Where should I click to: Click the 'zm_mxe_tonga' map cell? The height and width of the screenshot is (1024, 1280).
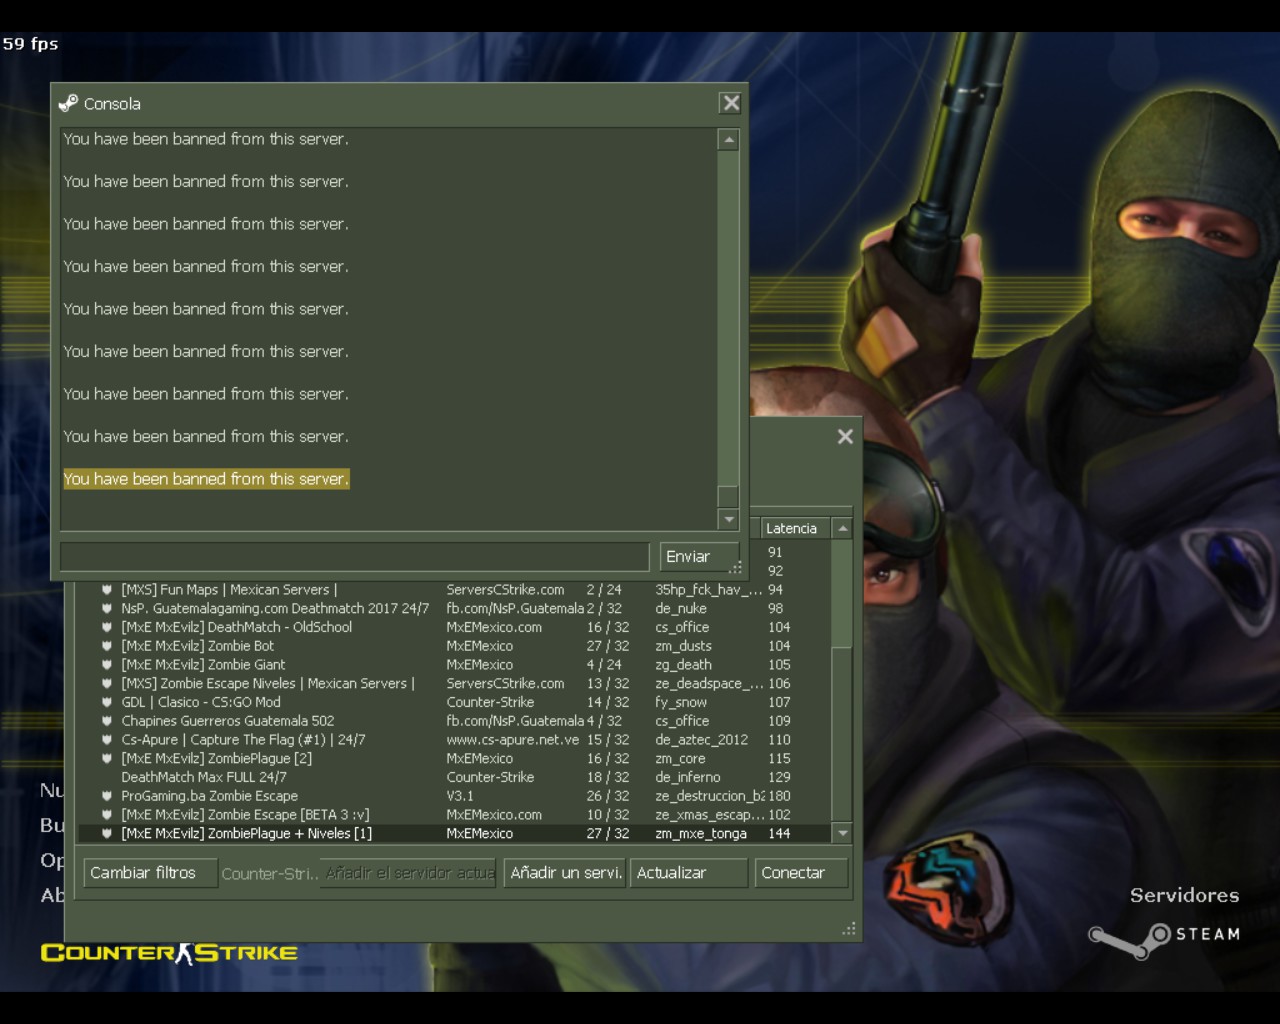[701, 833]
